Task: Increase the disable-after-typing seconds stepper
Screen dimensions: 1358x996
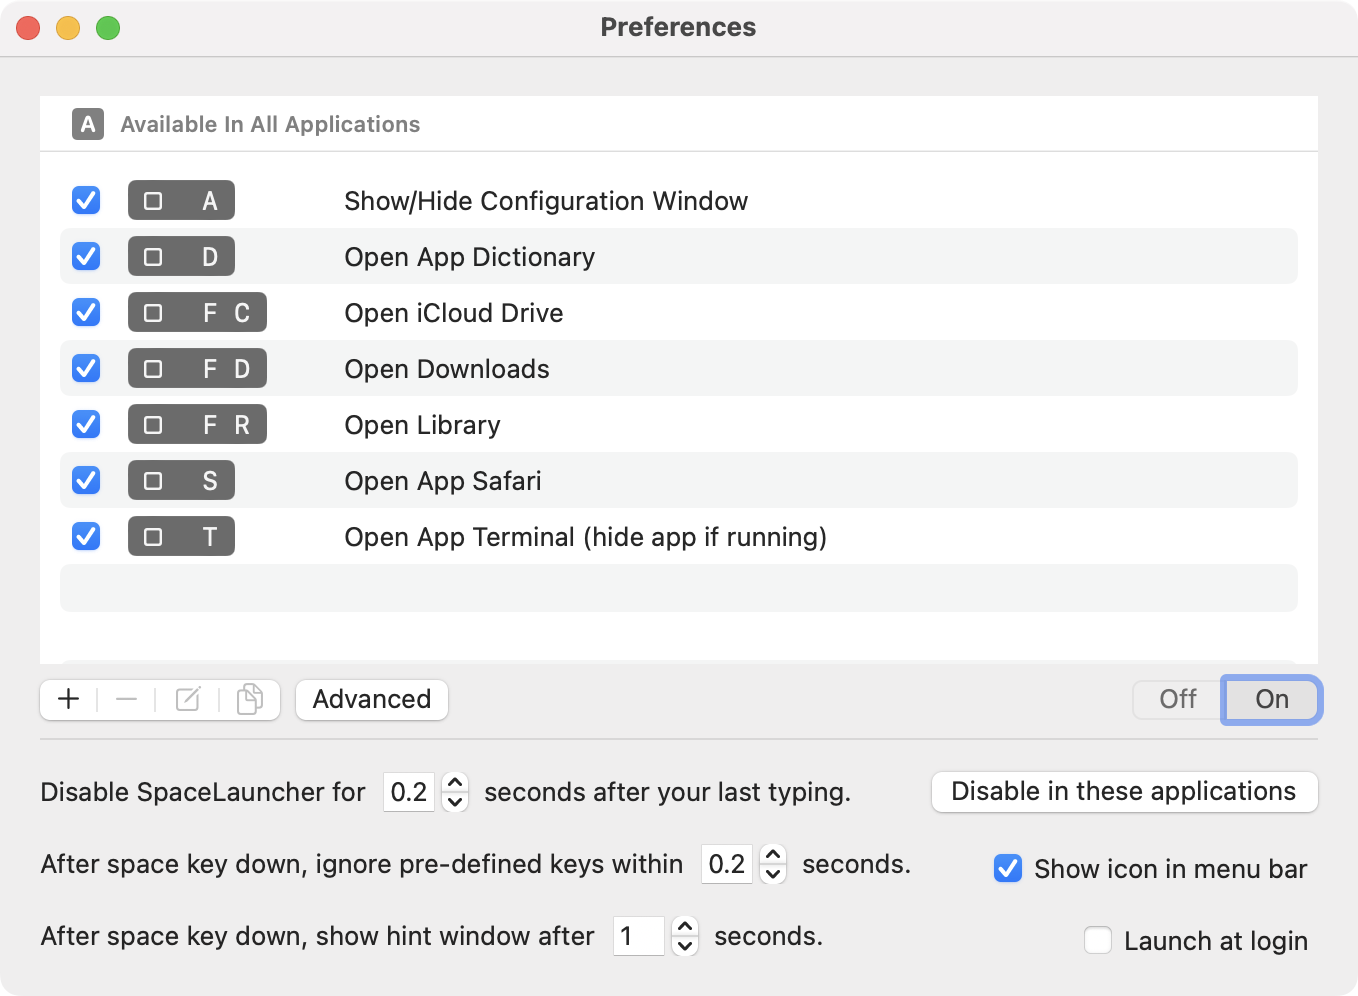Action: coord(455,783)
